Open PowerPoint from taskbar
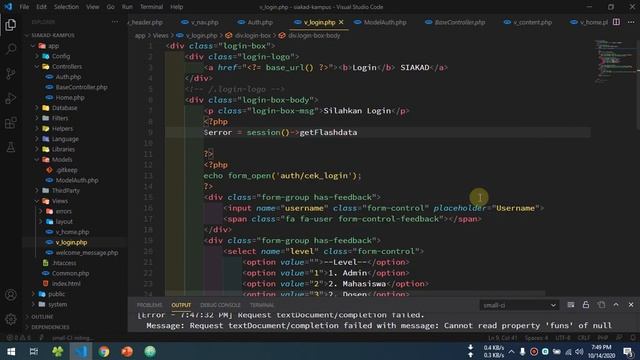 pos(127,351)
